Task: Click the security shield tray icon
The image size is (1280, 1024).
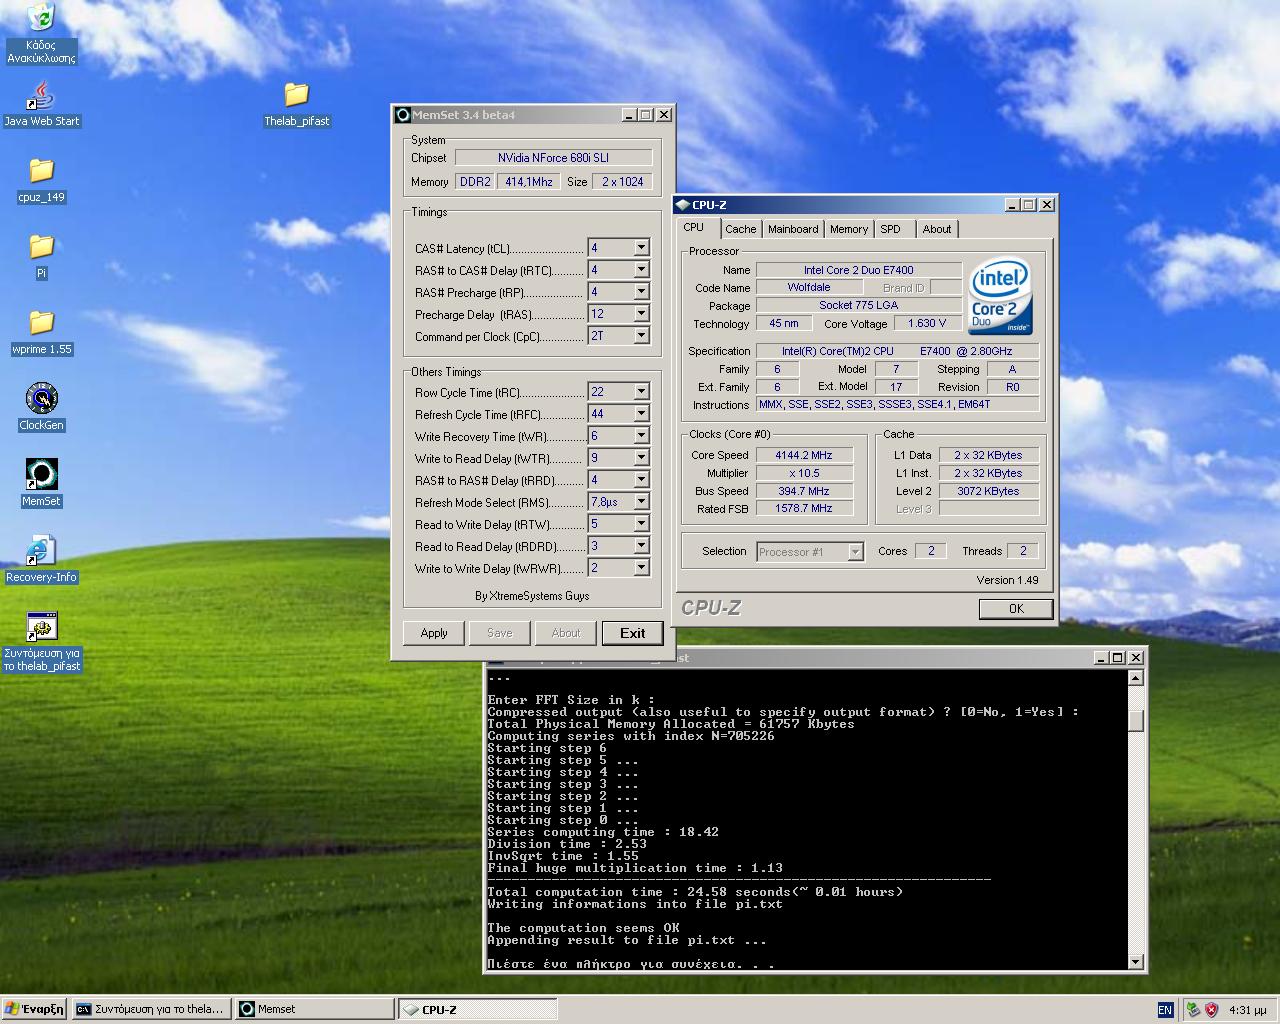Action: (x=1211, y=1010)
